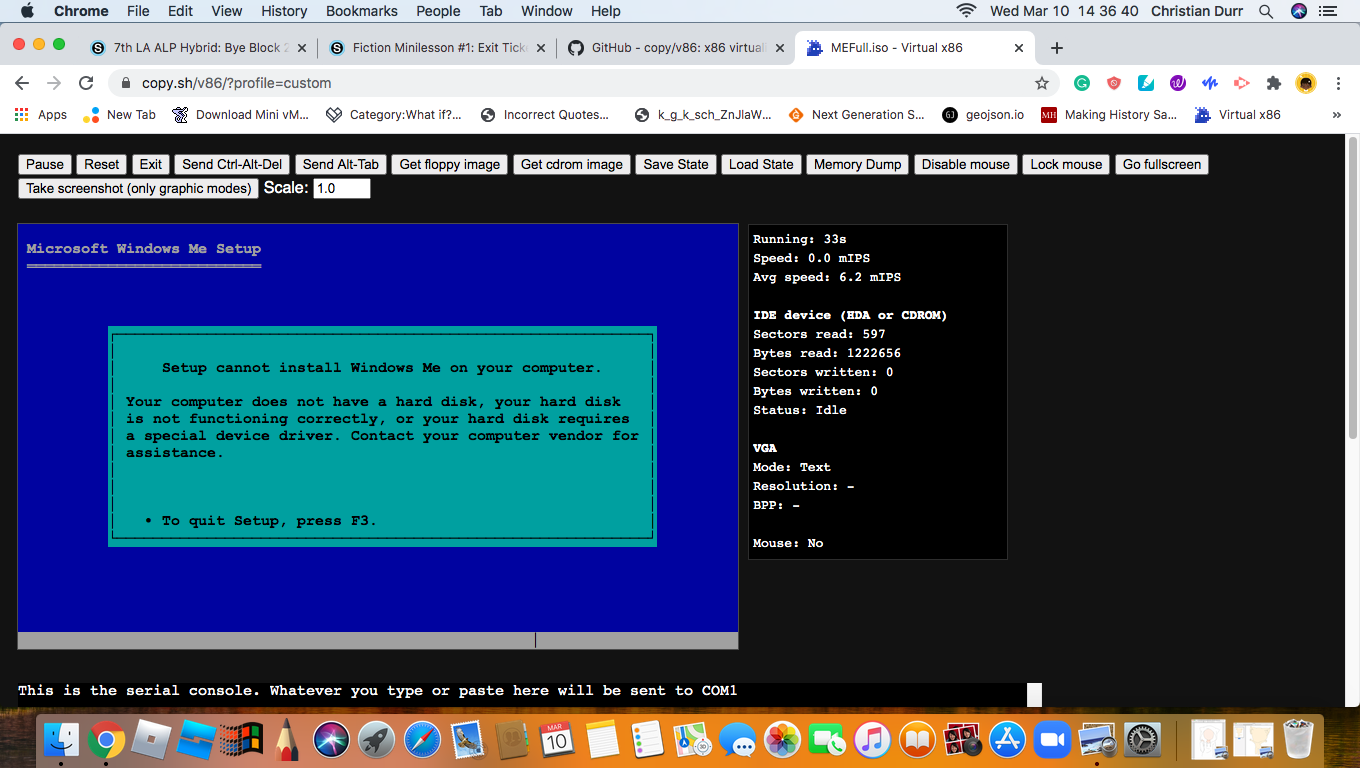
Task: Disable mouse capture in the emulator
Action: [965, 164]
